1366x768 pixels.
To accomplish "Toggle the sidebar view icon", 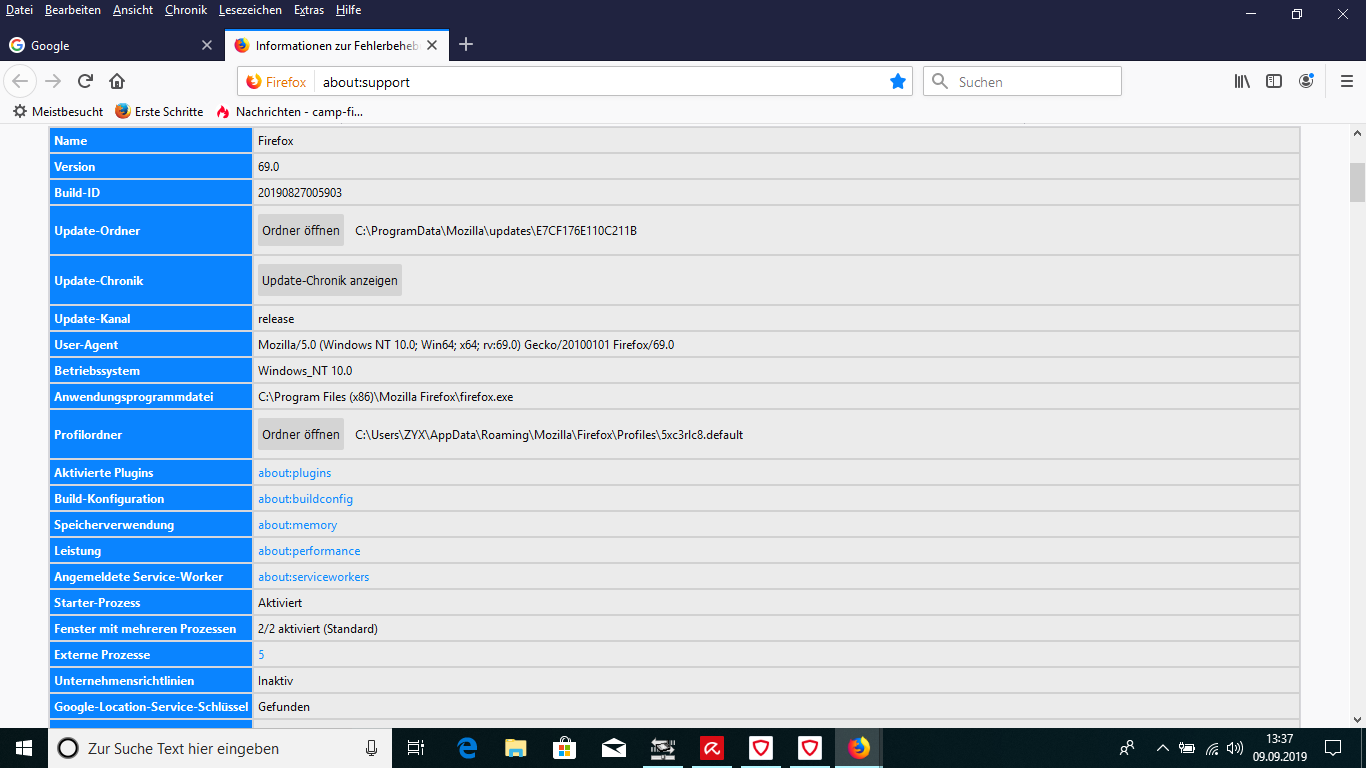I will (x=1274, y=81).
